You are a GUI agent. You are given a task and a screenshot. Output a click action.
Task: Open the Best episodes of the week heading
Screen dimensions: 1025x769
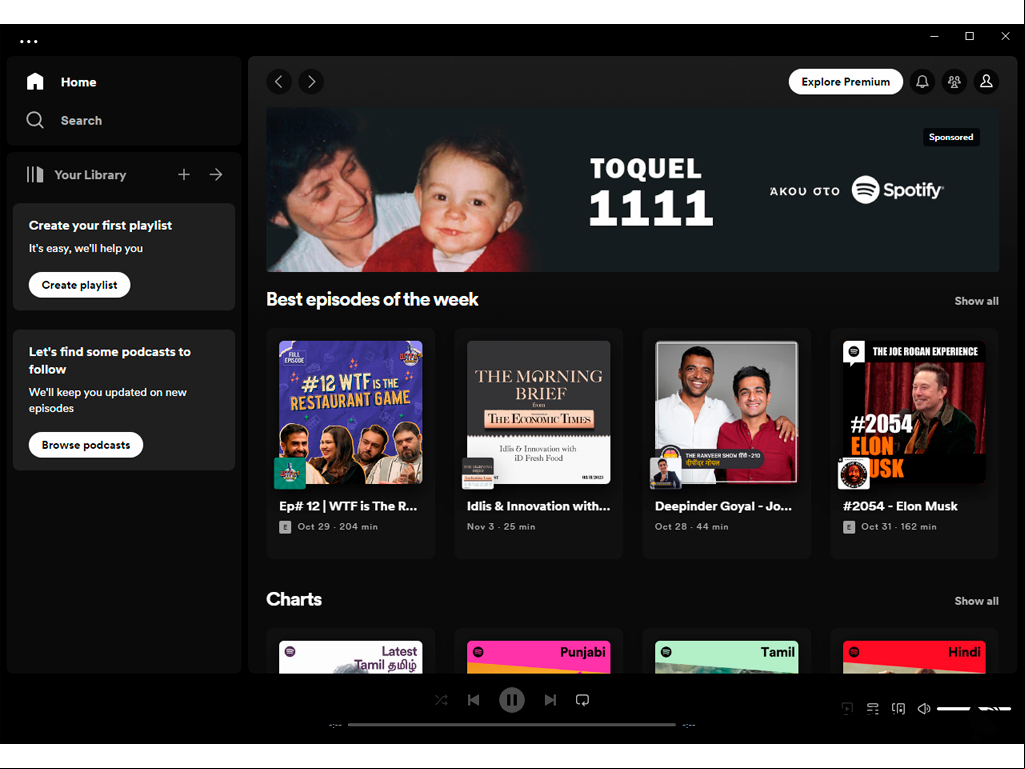point(372,299)
